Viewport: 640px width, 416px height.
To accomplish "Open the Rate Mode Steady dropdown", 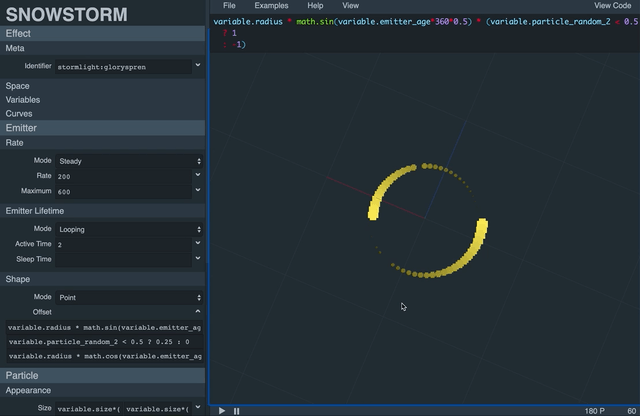I will (129, 161).
